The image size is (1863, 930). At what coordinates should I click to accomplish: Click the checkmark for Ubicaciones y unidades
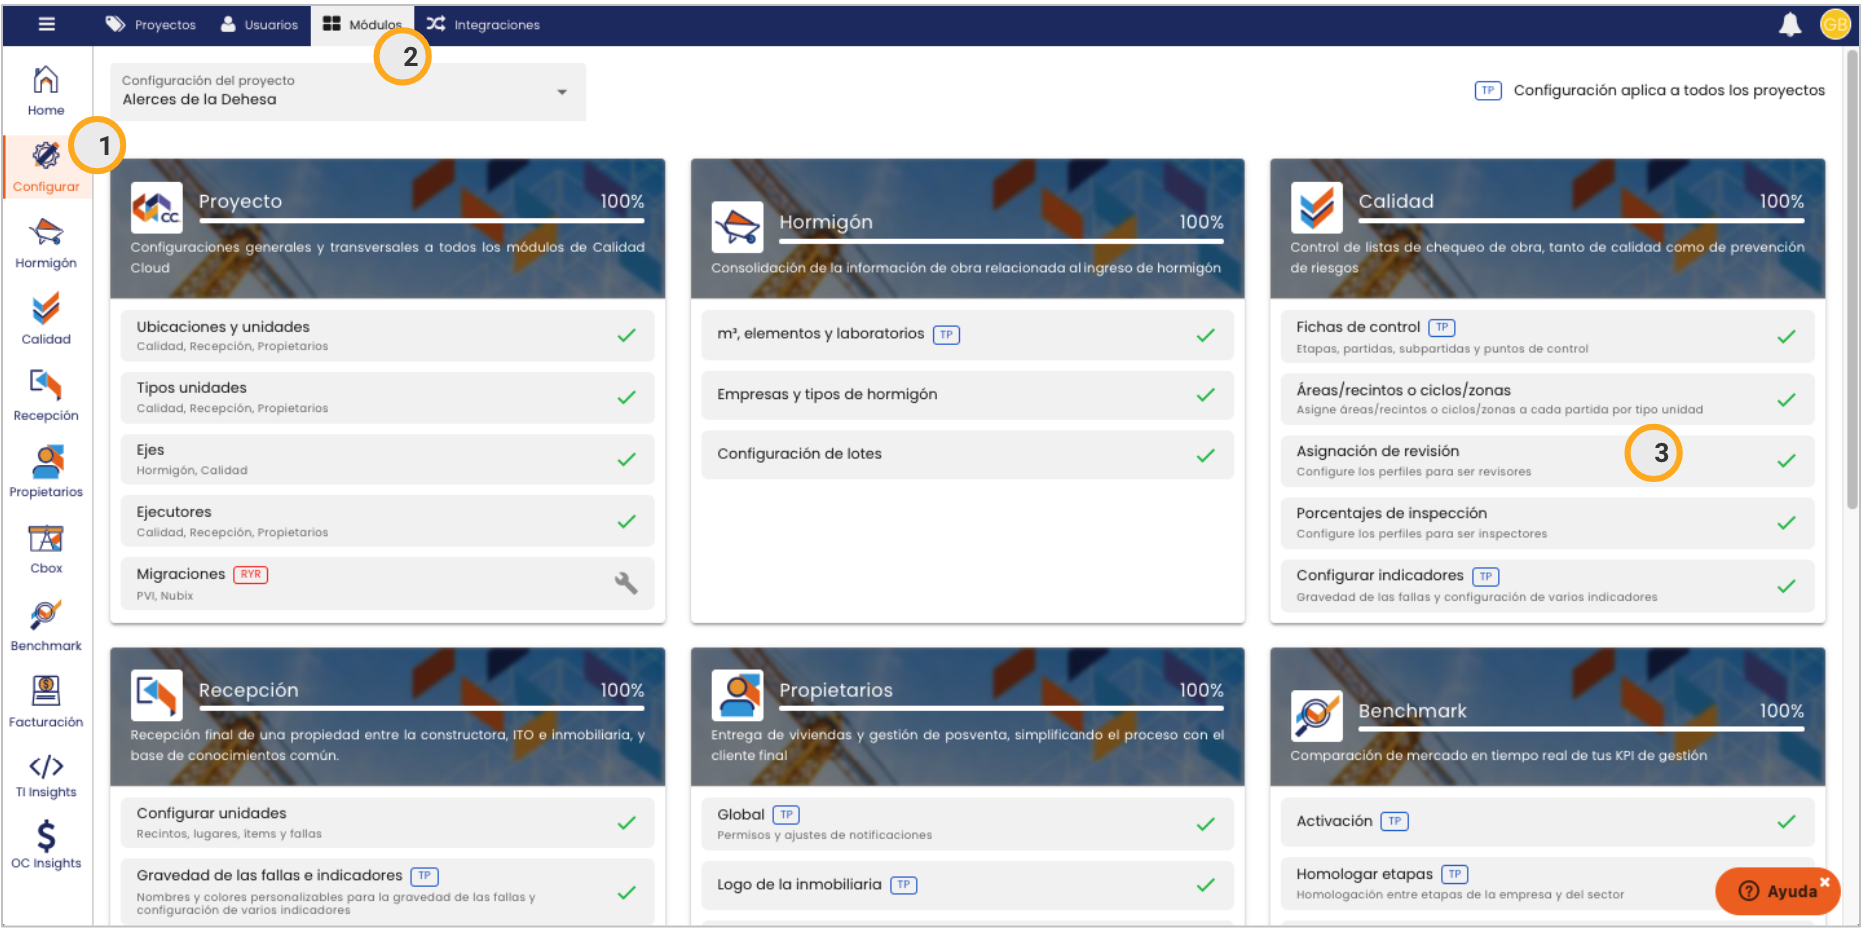[x=626, y=336]
